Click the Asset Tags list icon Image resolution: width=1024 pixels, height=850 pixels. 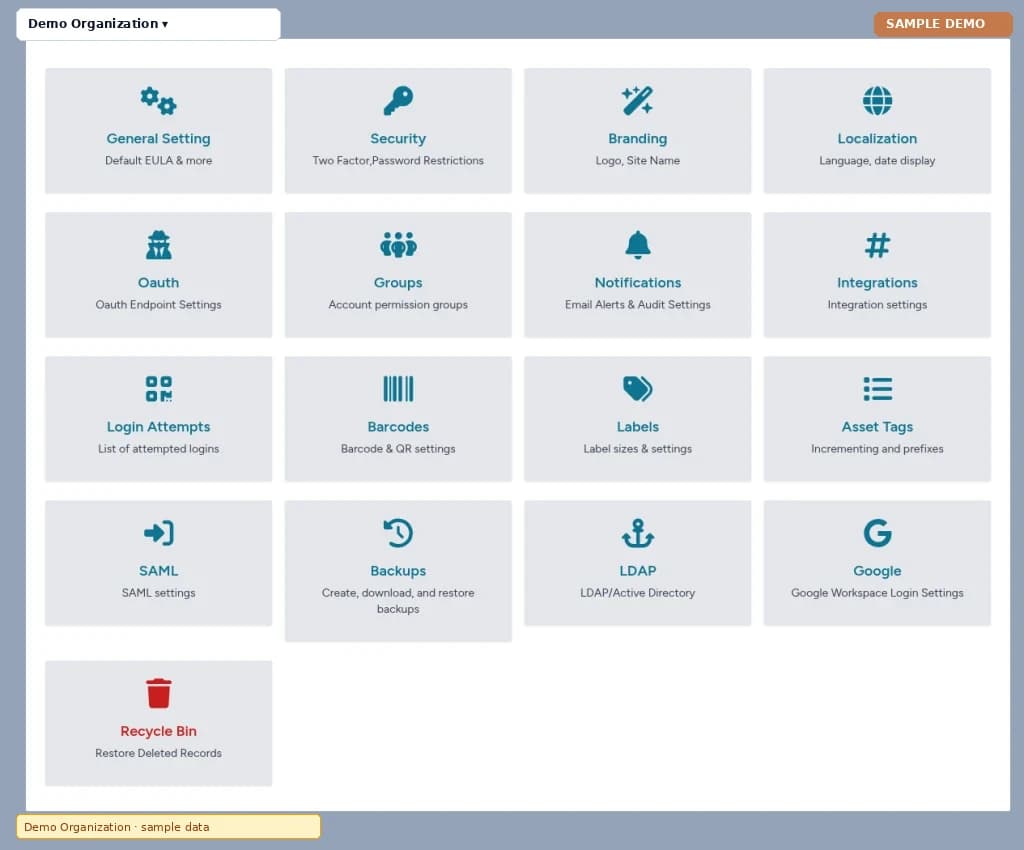tap(877, 389)
